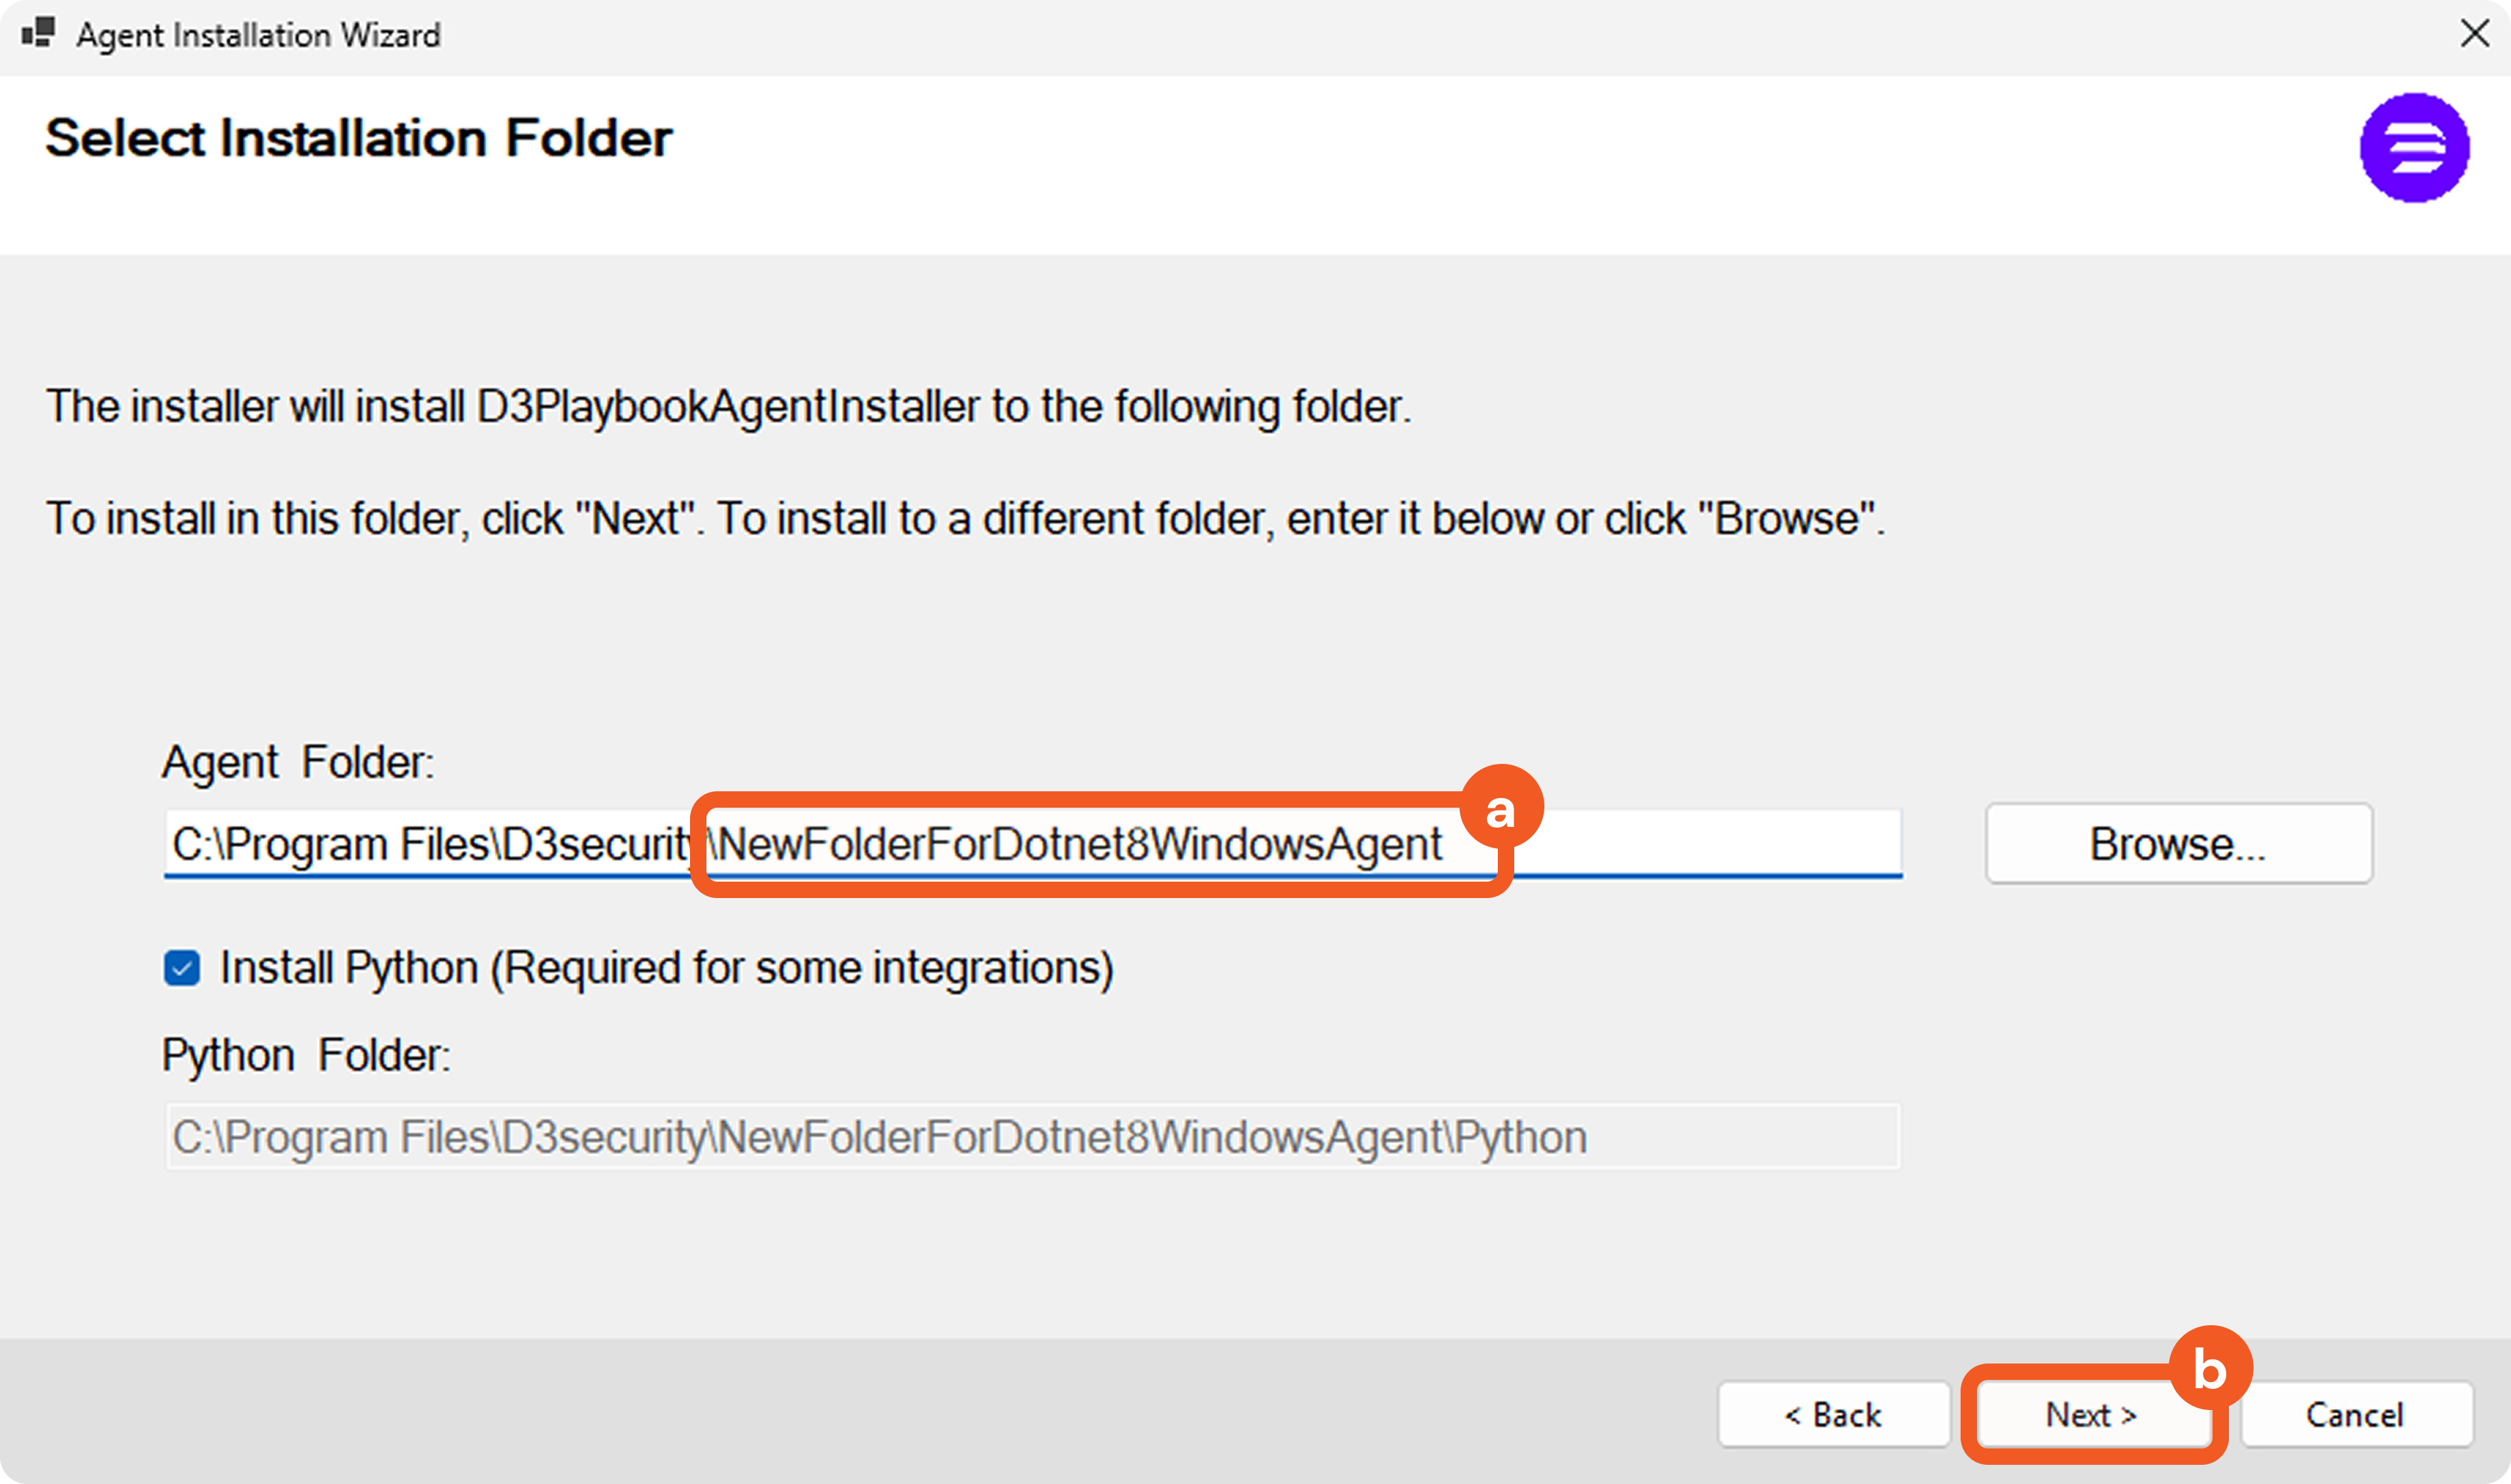Image resolution: width=2511 pixels, height=1484 pixels.
Task: Click the 'Install Python (Required for some integrations)' label
Action: click(666, 968)
